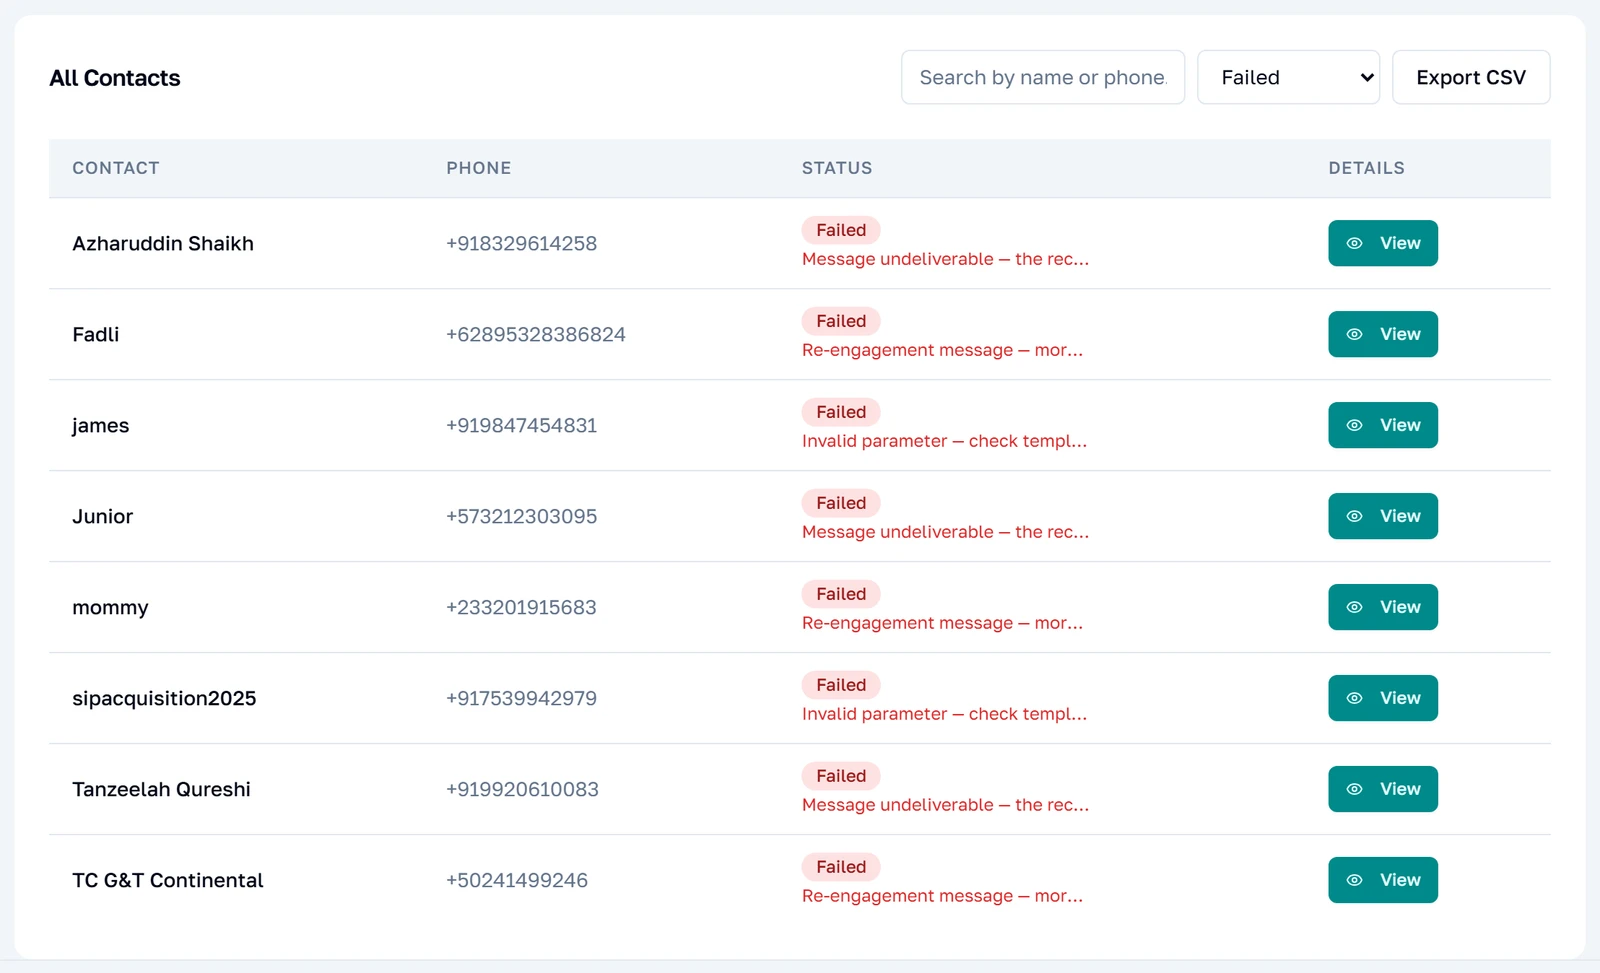1600x973 pixels.
Task: Select phone number +62895328386824
Action: point(536,334)
